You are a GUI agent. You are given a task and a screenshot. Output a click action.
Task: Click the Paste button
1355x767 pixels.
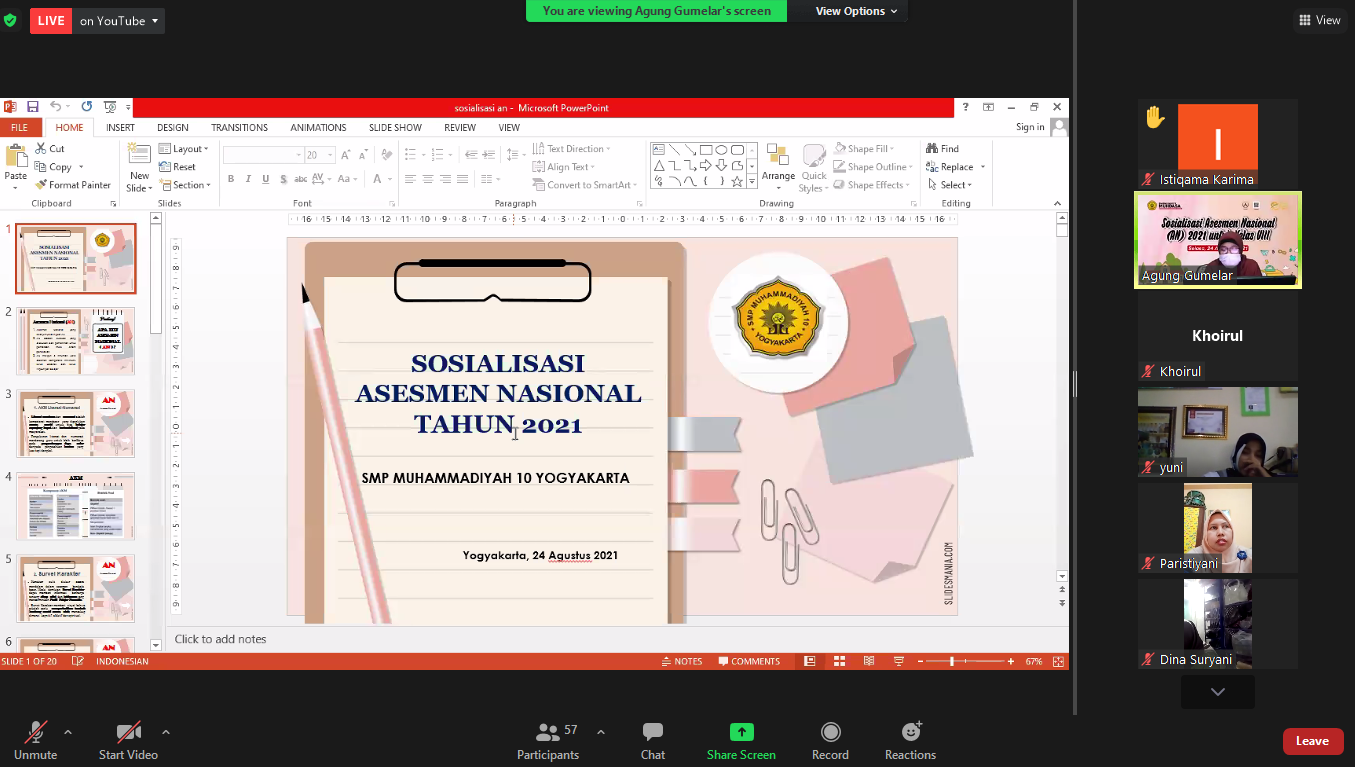pyautogui.click(x=16, y=167)
